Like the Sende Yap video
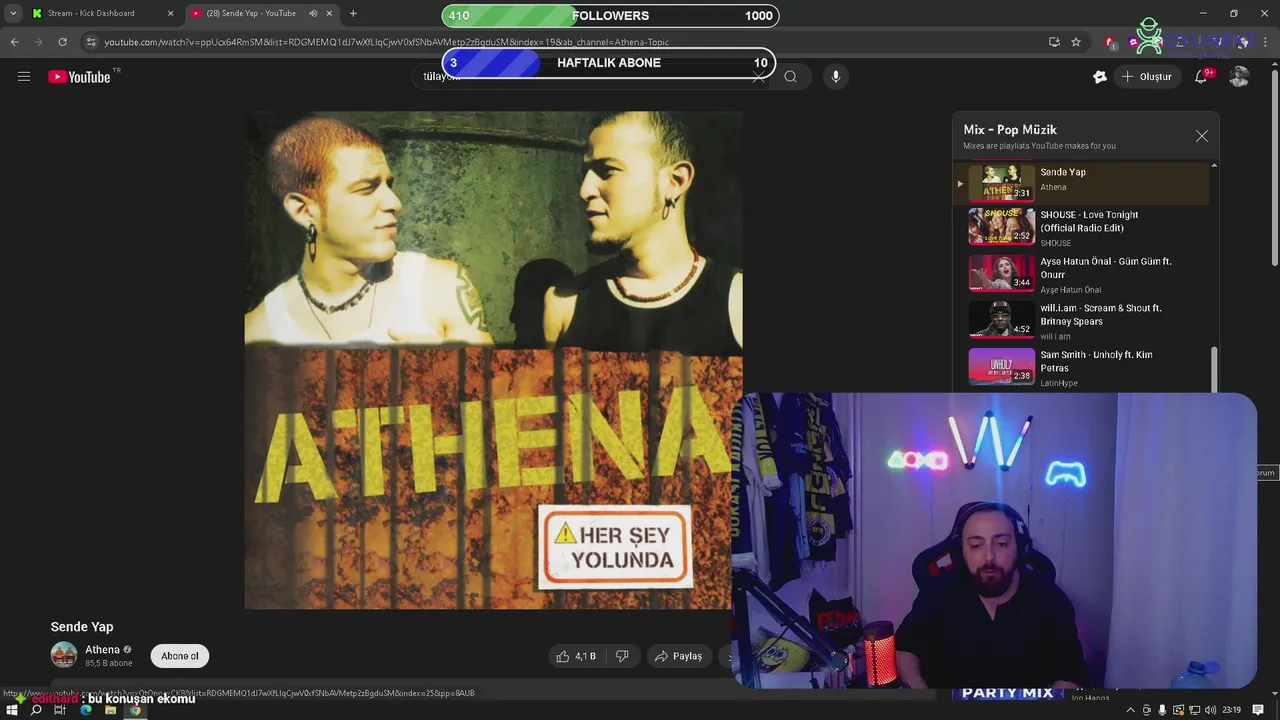 pyautogui.click(x=576, y=656)
